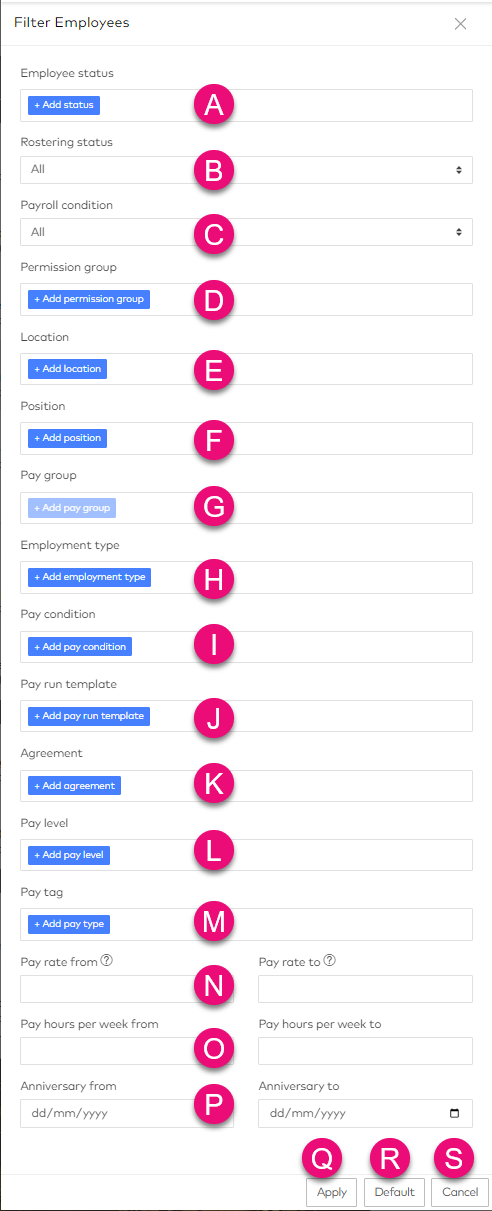The image size is (492, 1211).
Task: Click Add agreement button
Action: [74, 786]
